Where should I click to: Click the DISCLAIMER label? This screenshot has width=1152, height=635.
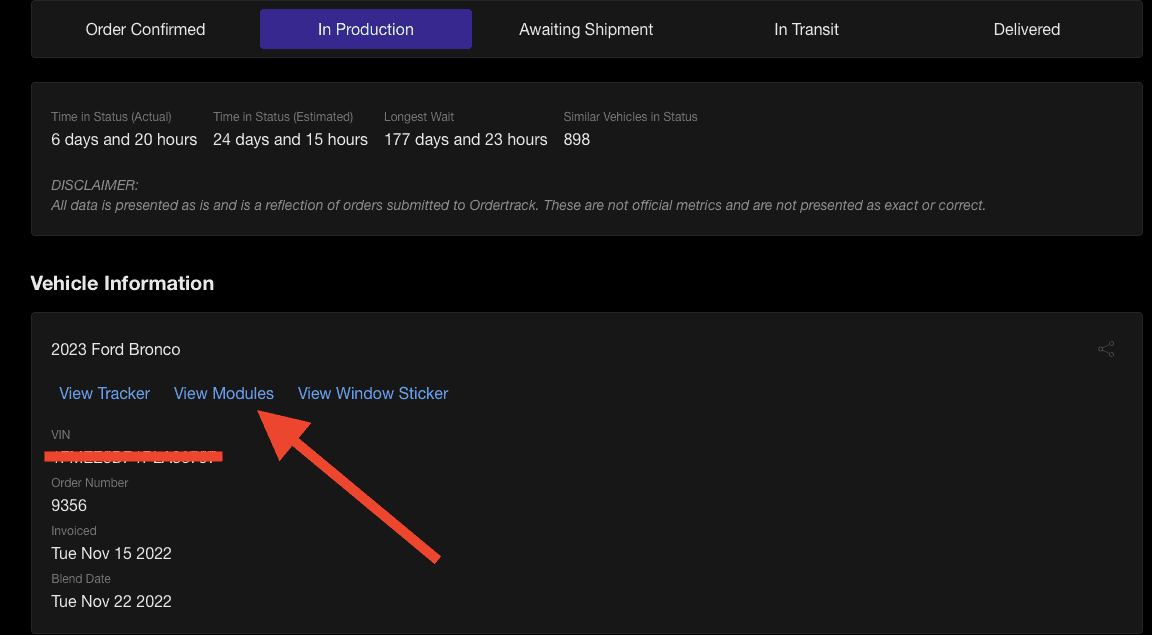click(x=95, y=185)
